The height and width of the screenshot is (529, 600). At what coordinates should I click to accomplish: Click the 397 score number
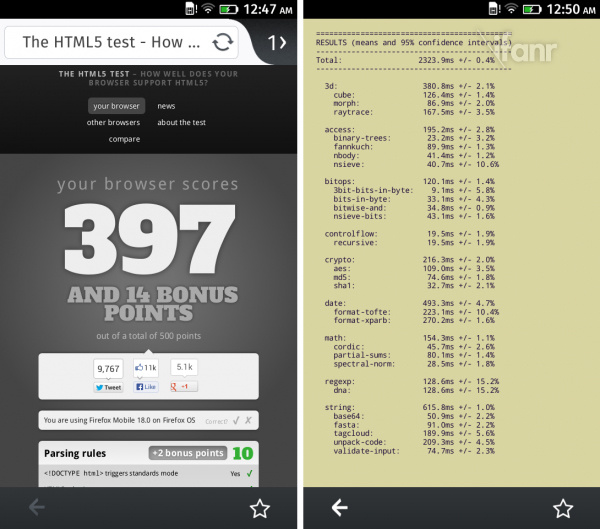coord(150,239)
